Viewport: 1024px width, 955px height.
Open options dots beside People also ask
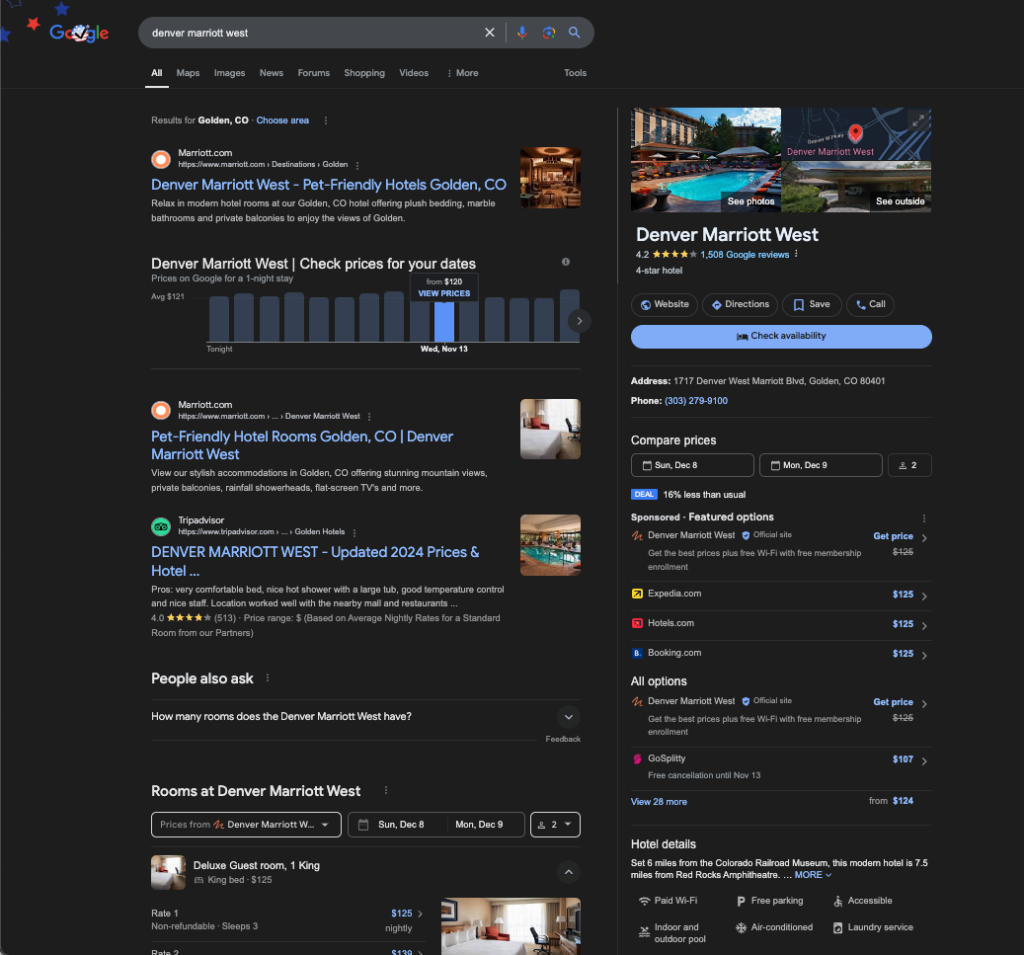click(267, 678)
